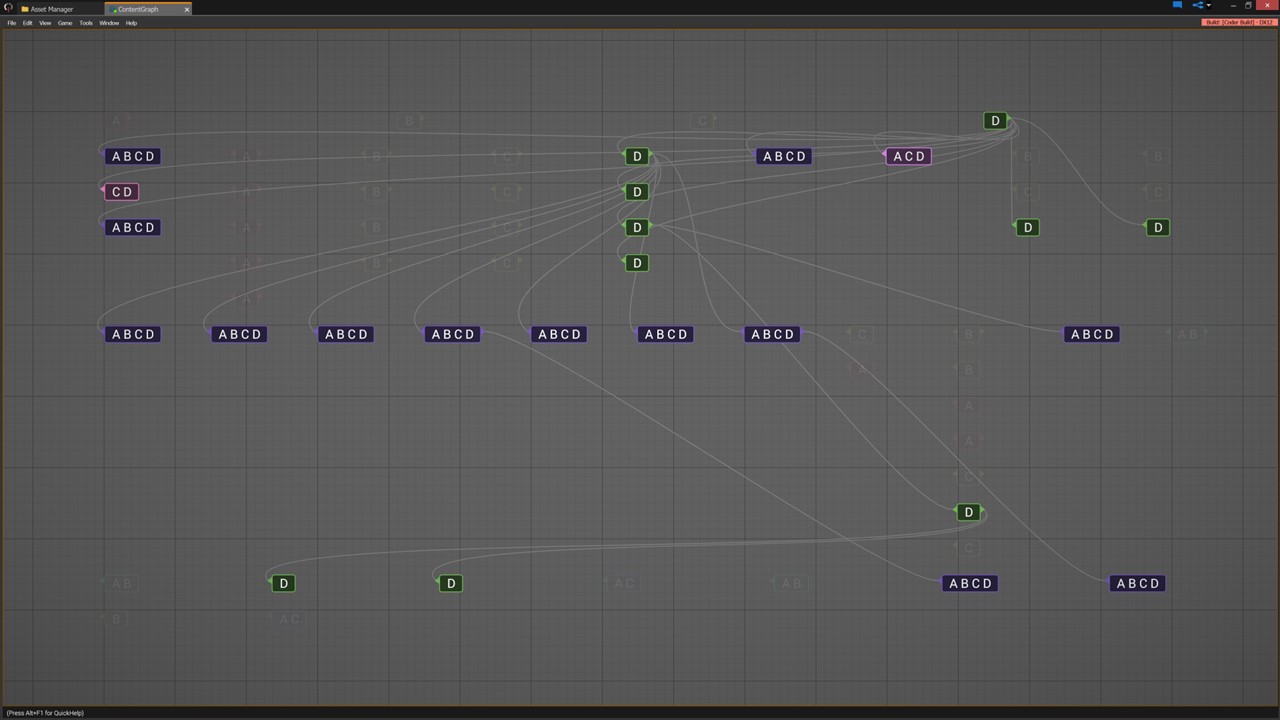Viewport: 1280px width, 720px height.
Task: Select right D node of right-side pair
Action: pos(1158,228)
